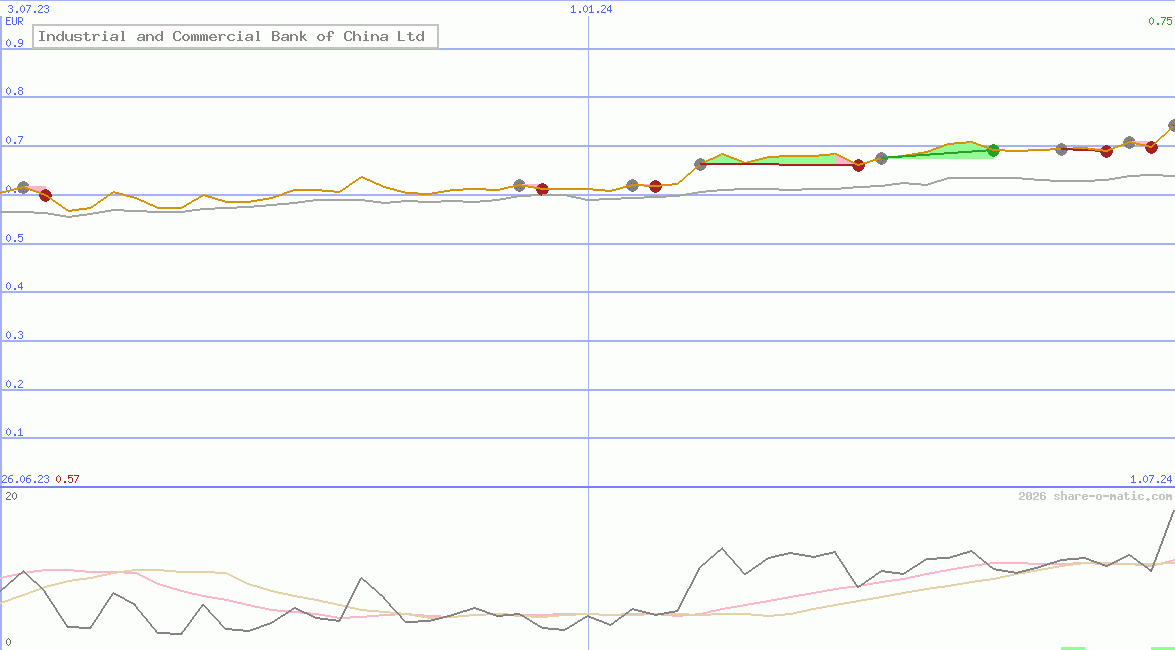
Task: Click the red 0.57 starting price value
Action: click(x=67, y=479)
